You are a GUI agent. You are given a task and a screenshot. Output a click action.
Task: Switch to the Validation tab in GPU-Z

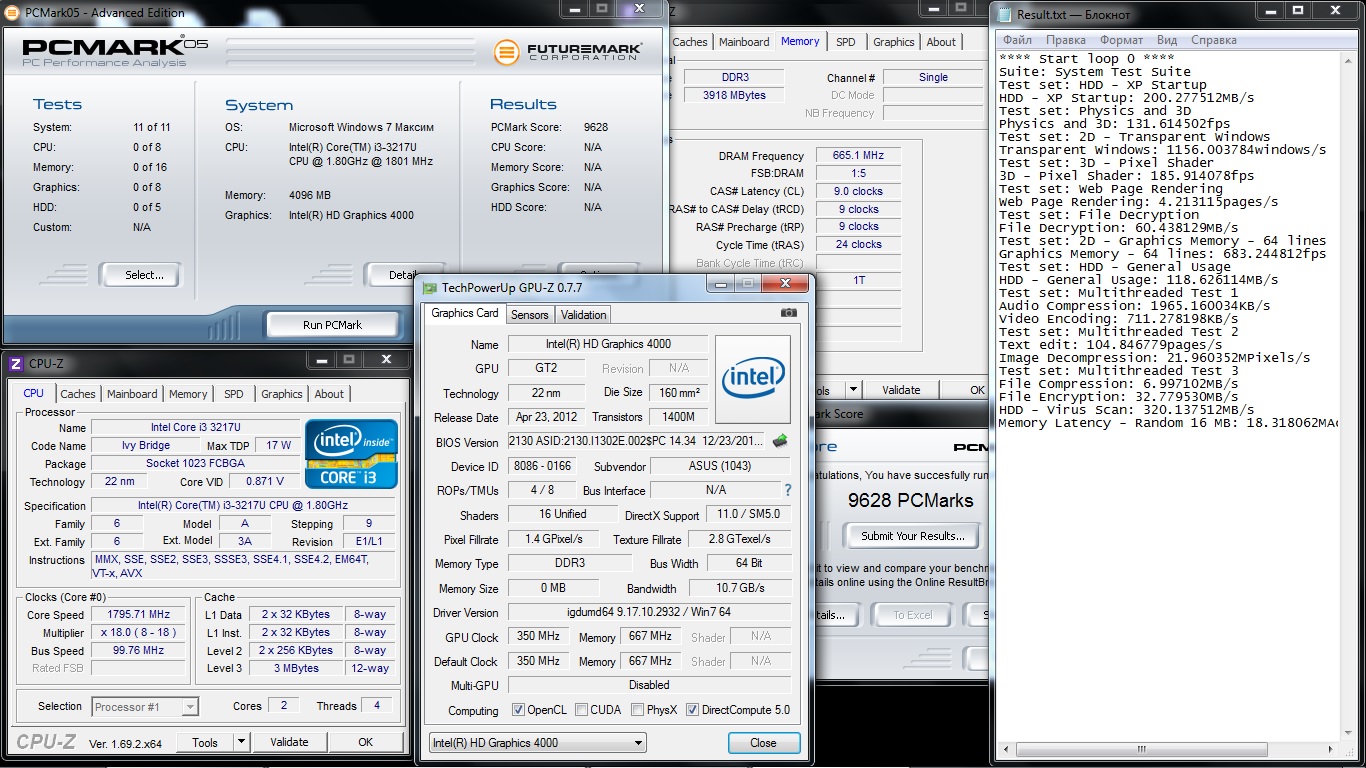(584, 315)
